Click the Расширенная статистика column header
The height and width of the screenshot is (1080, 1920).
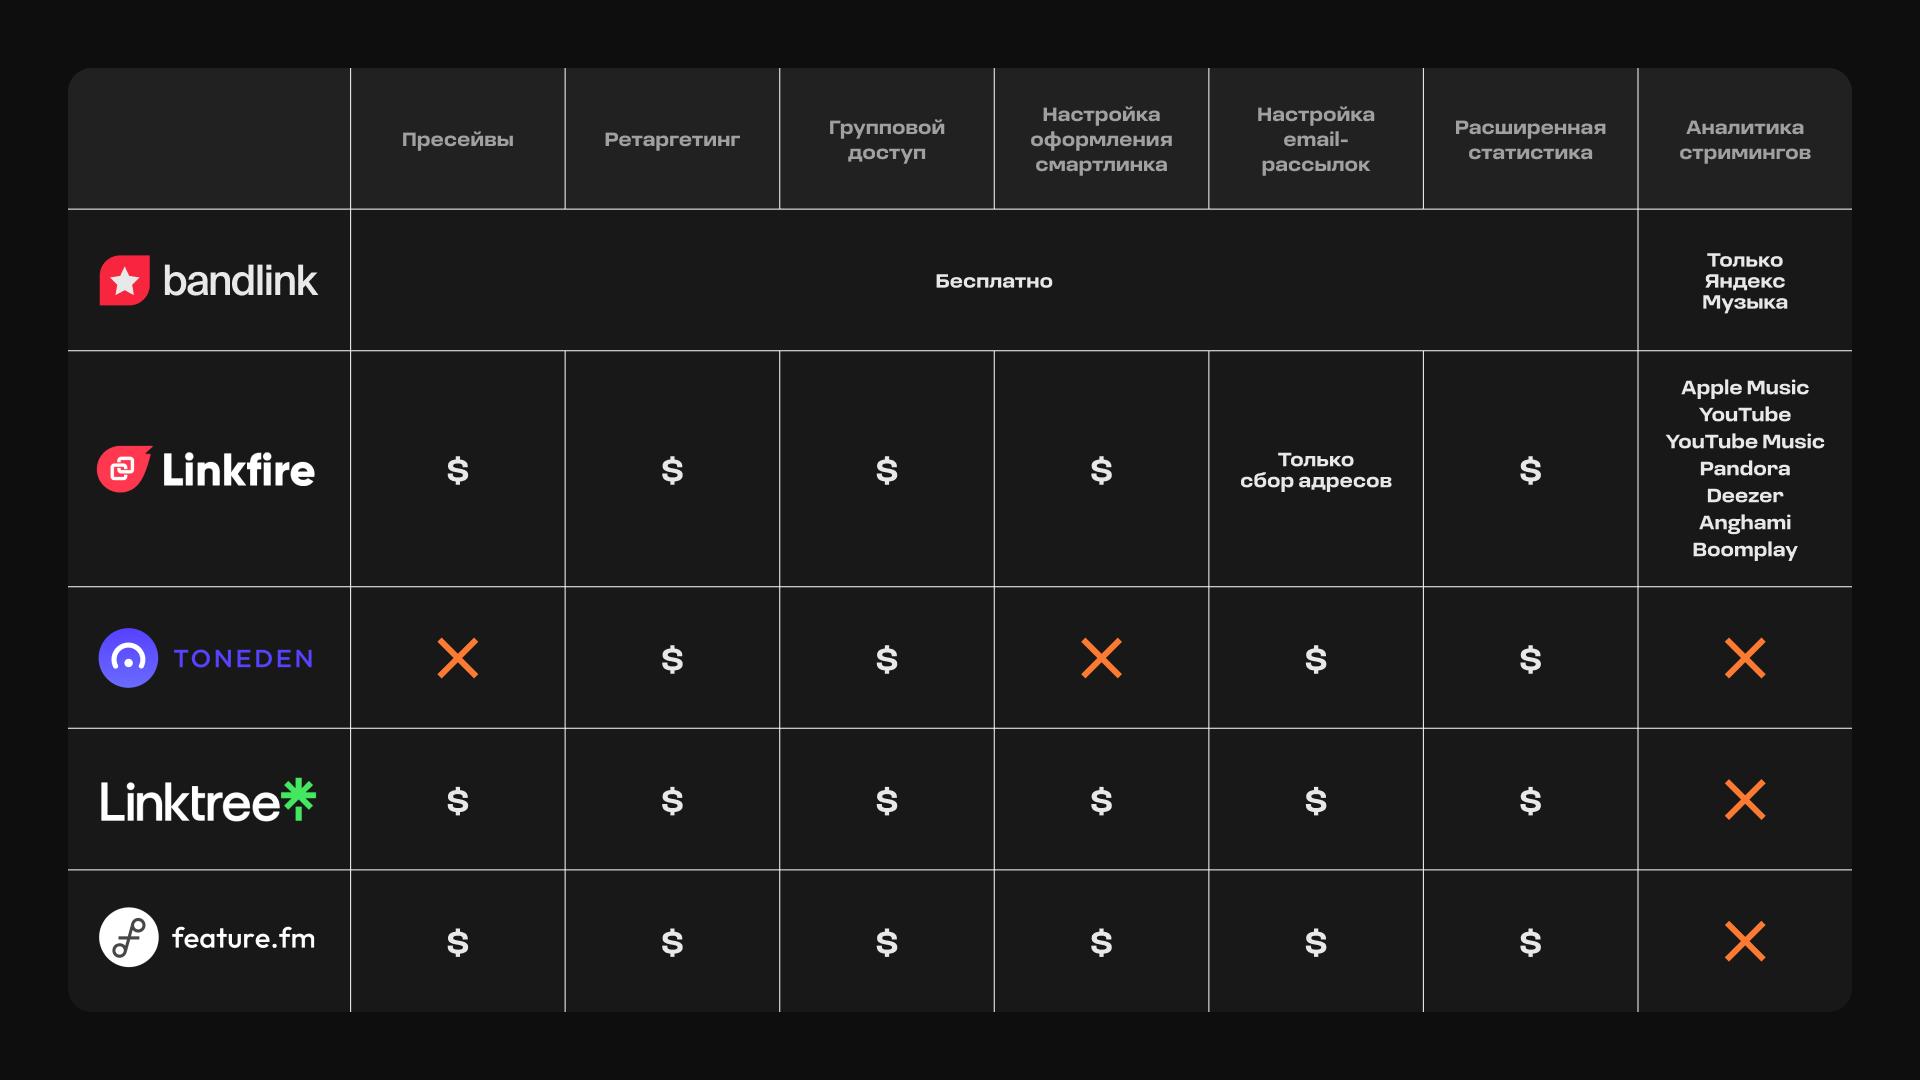(x=1530, y=140)
